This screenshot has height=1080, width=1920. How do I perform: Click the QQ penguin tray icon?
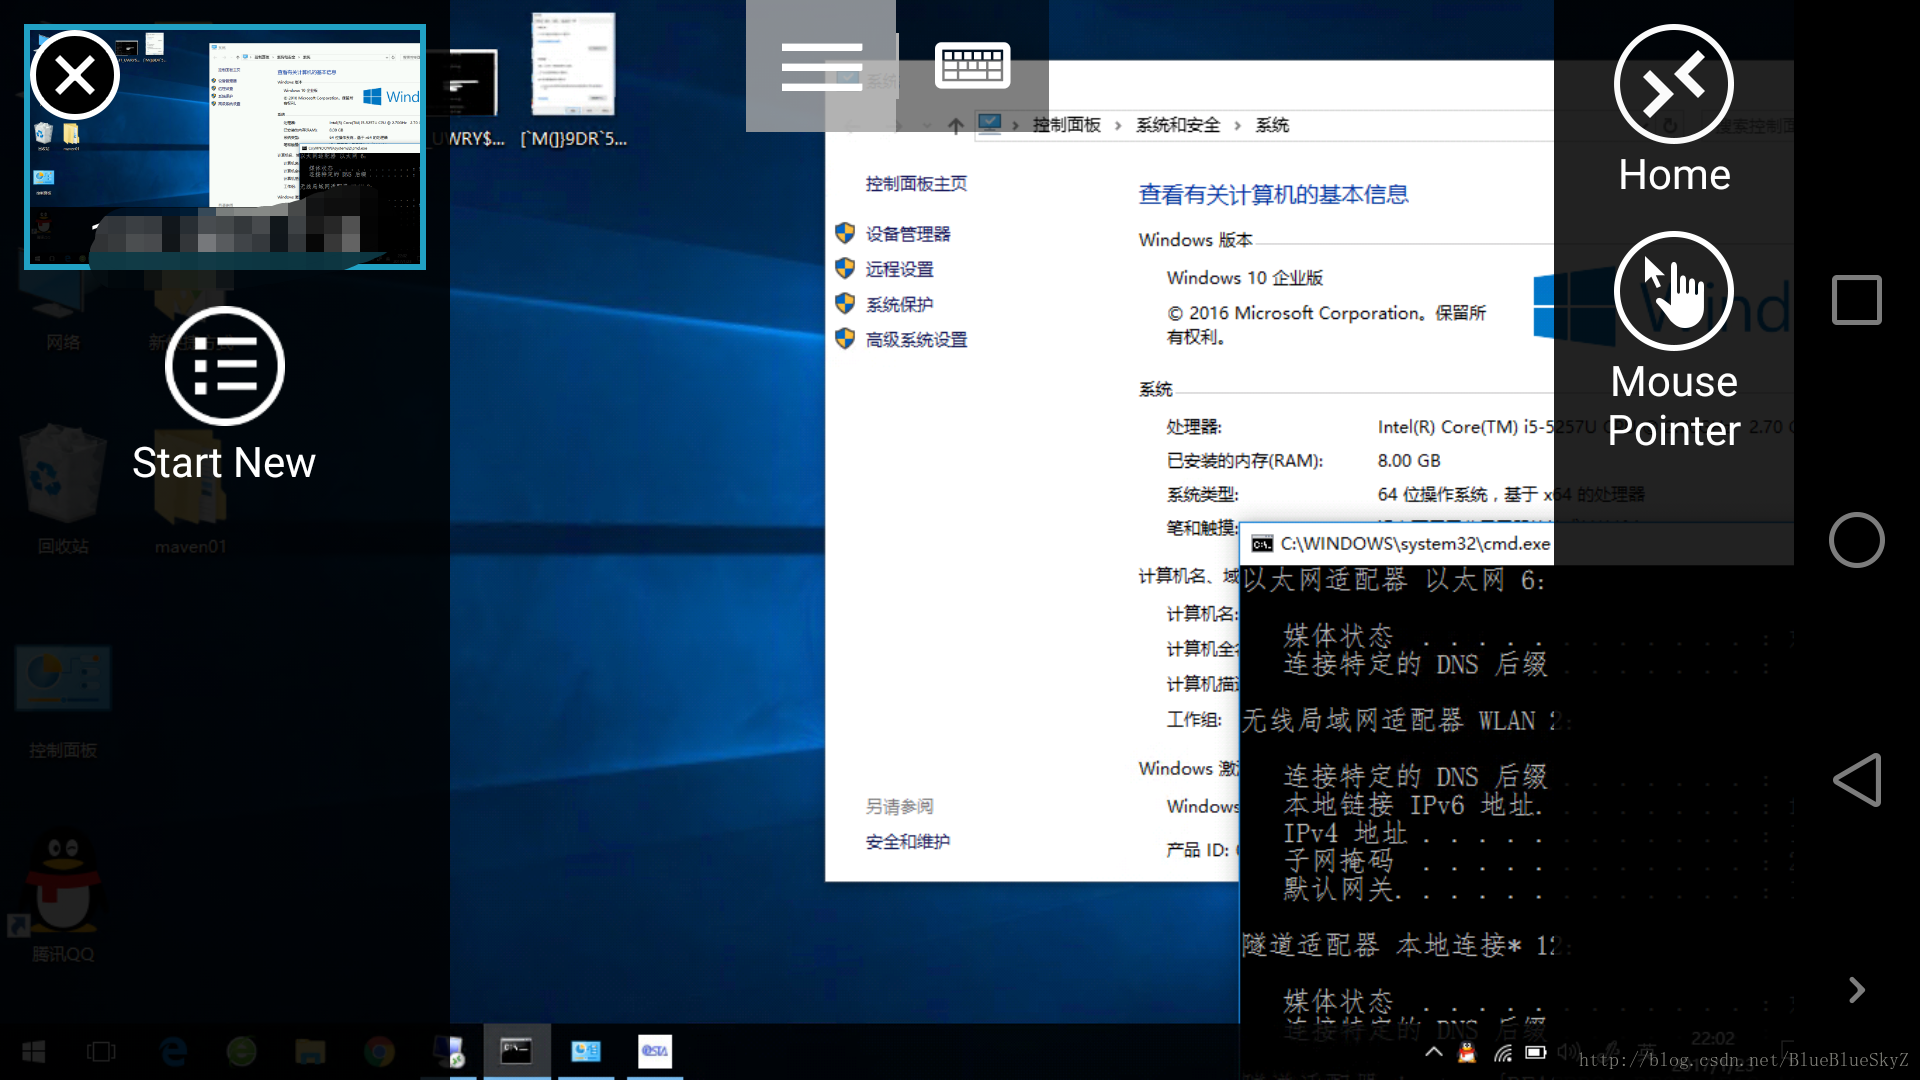click(x=1467, y=1052)
